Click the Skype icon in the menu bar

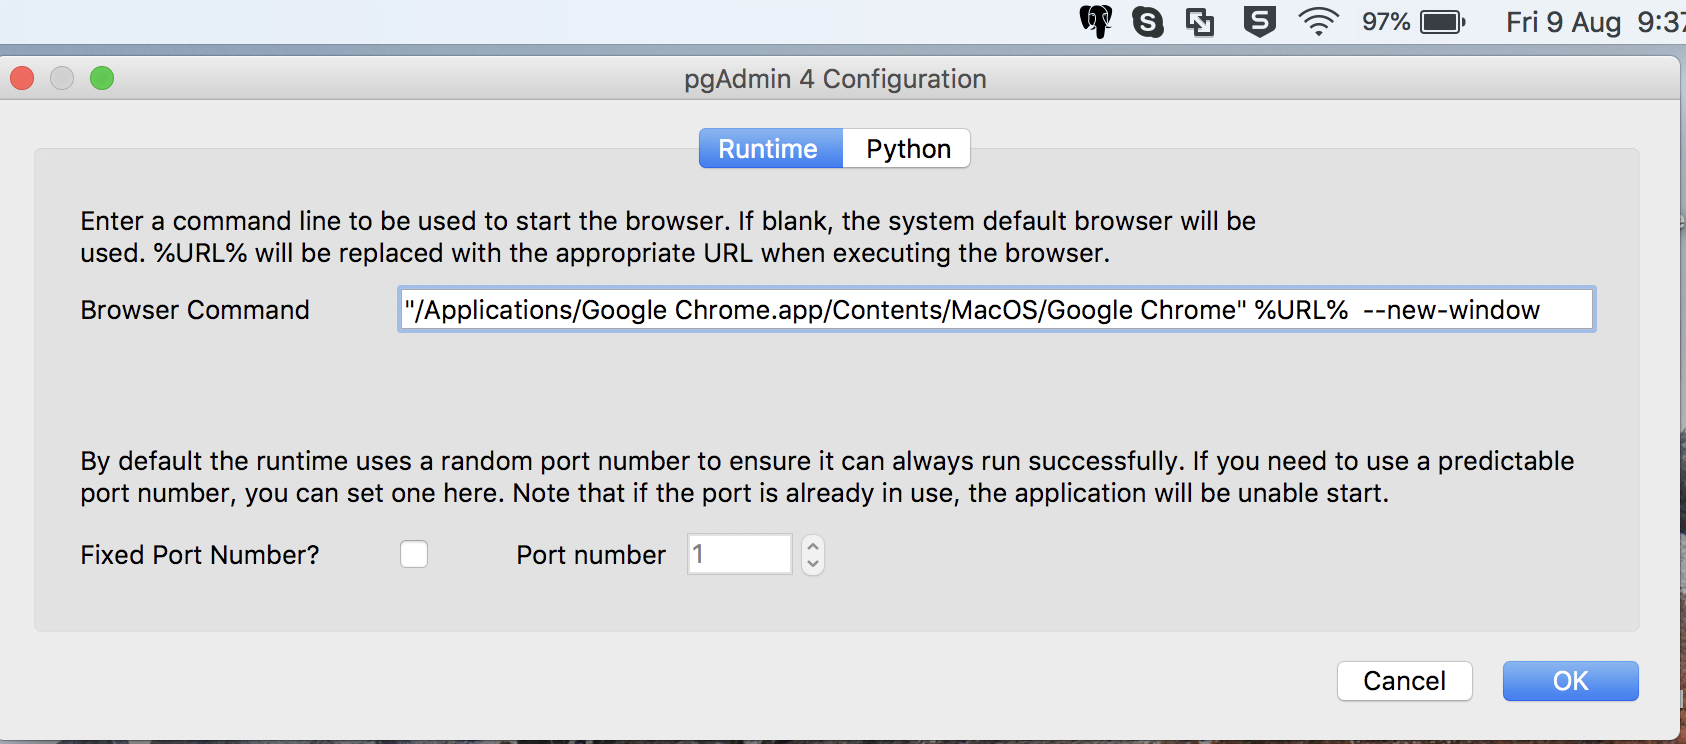click(1147, 22)
